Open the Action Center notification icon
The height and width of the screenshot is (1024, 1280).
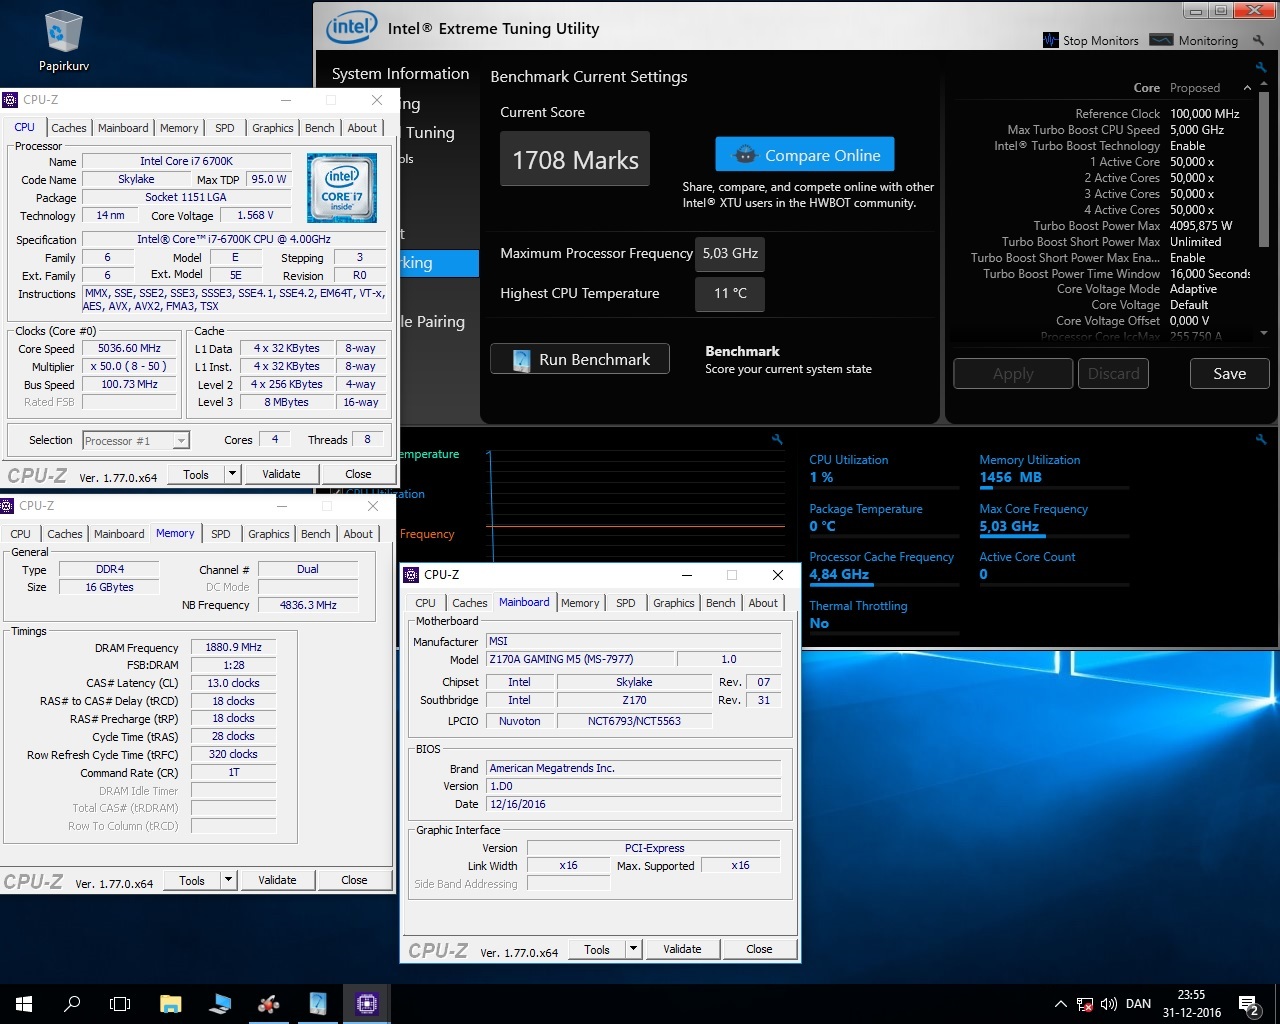(x=1248, y=1004)
